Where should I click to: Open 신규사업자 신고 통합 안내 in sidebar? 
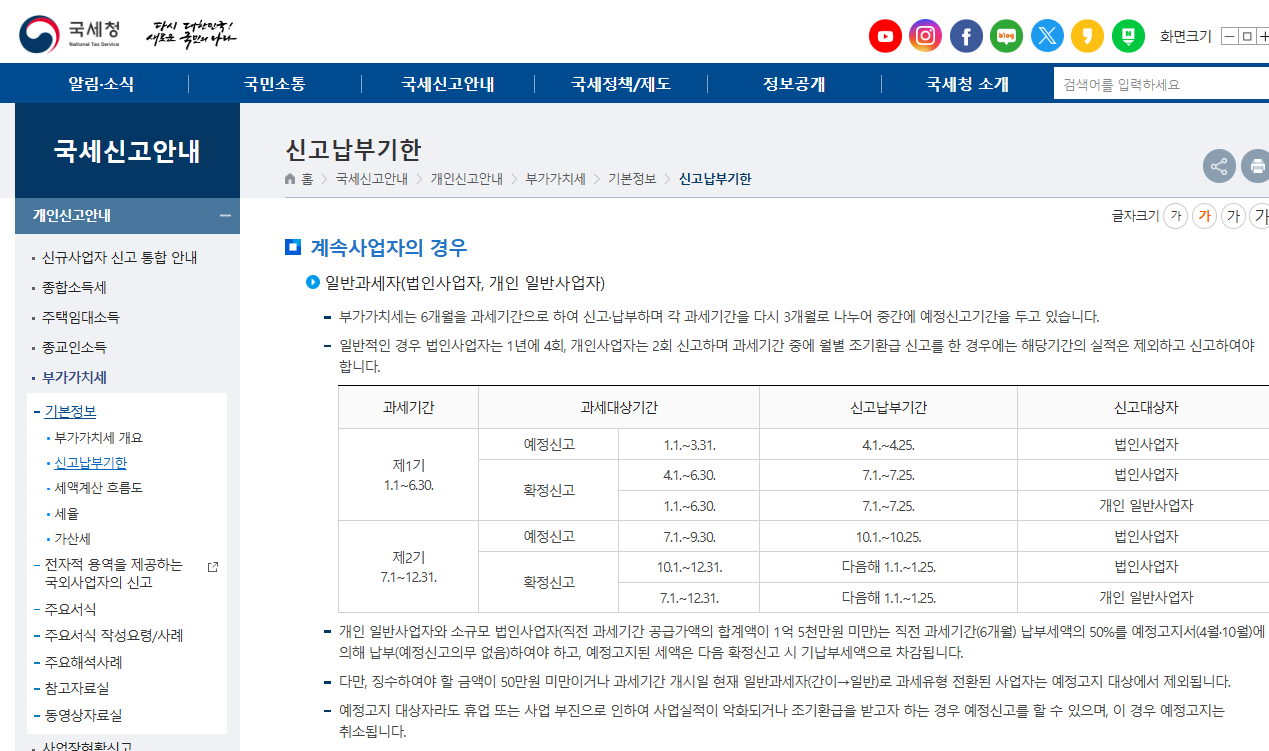[119, 258]
